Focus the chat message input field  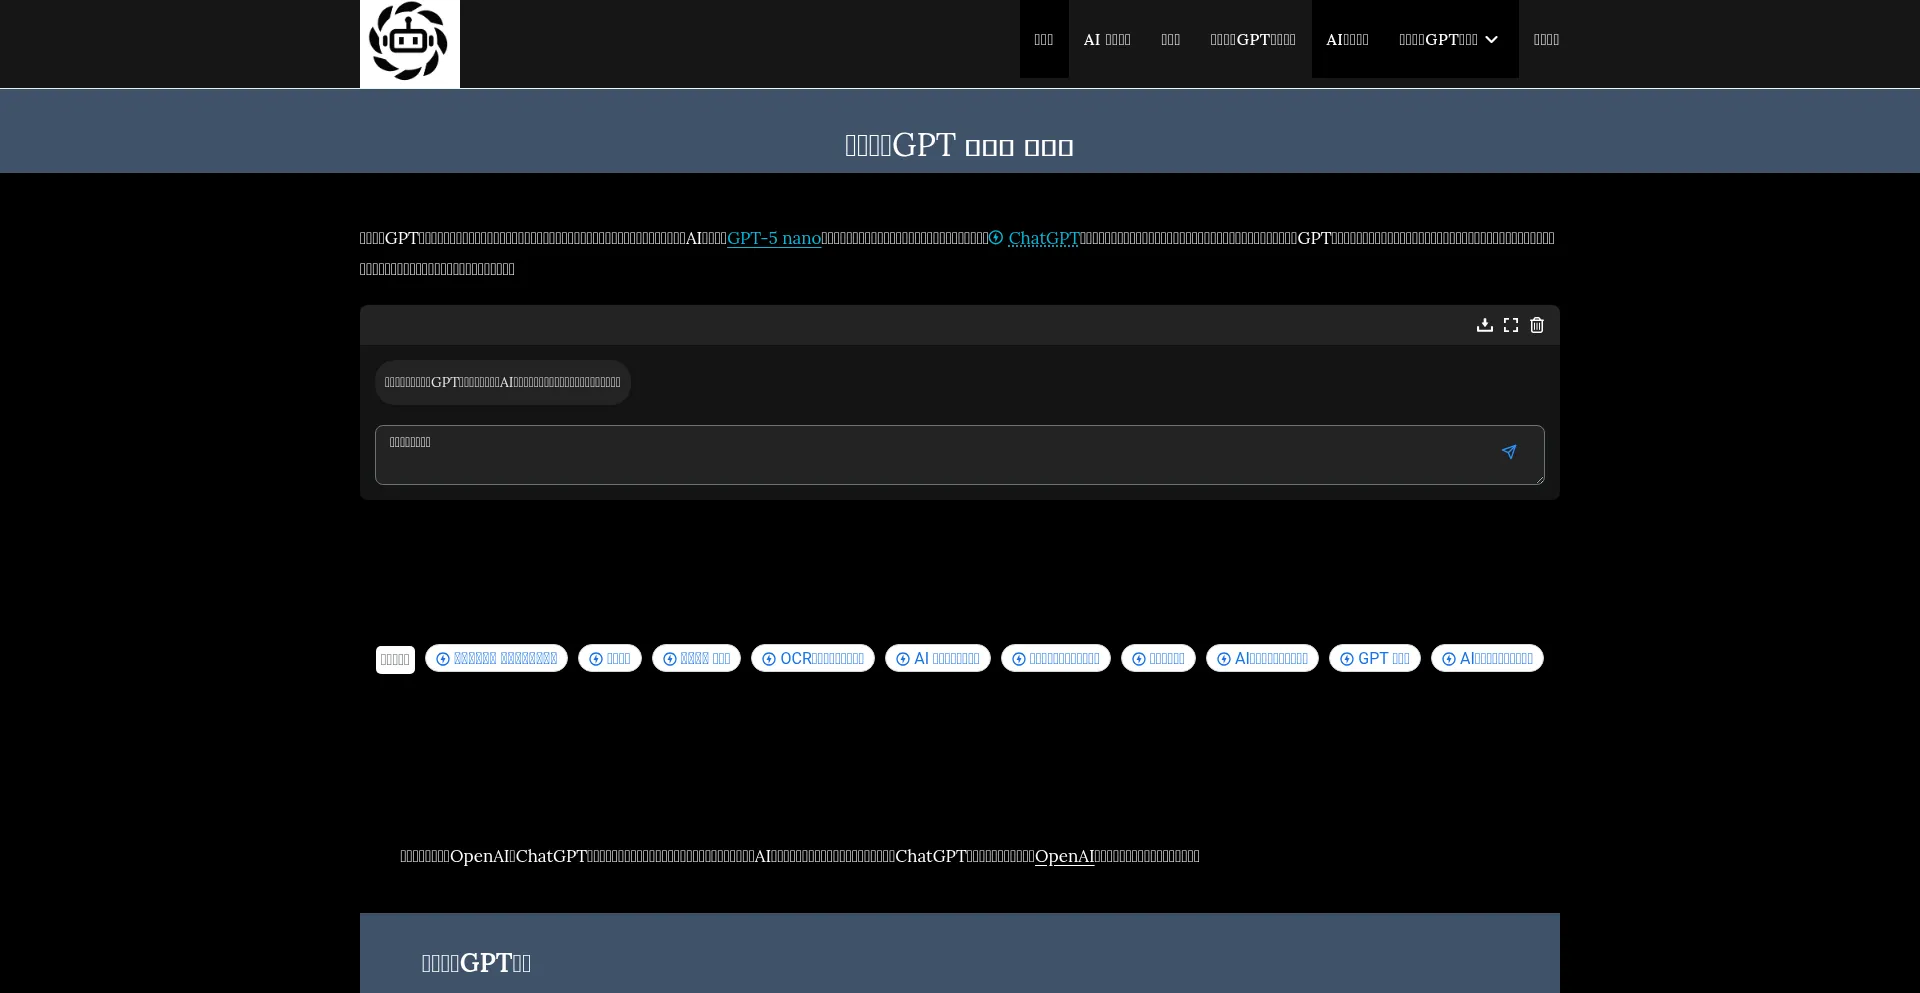[x=930, y=455]
